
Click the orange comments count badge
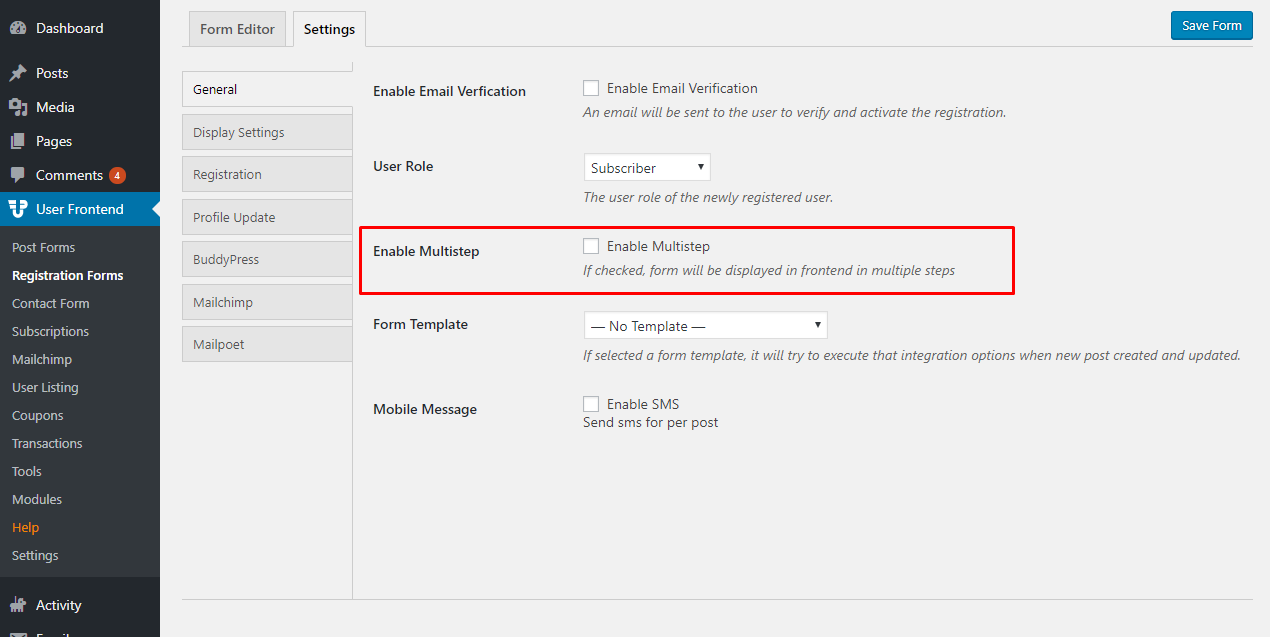click(x=117, y=175)
